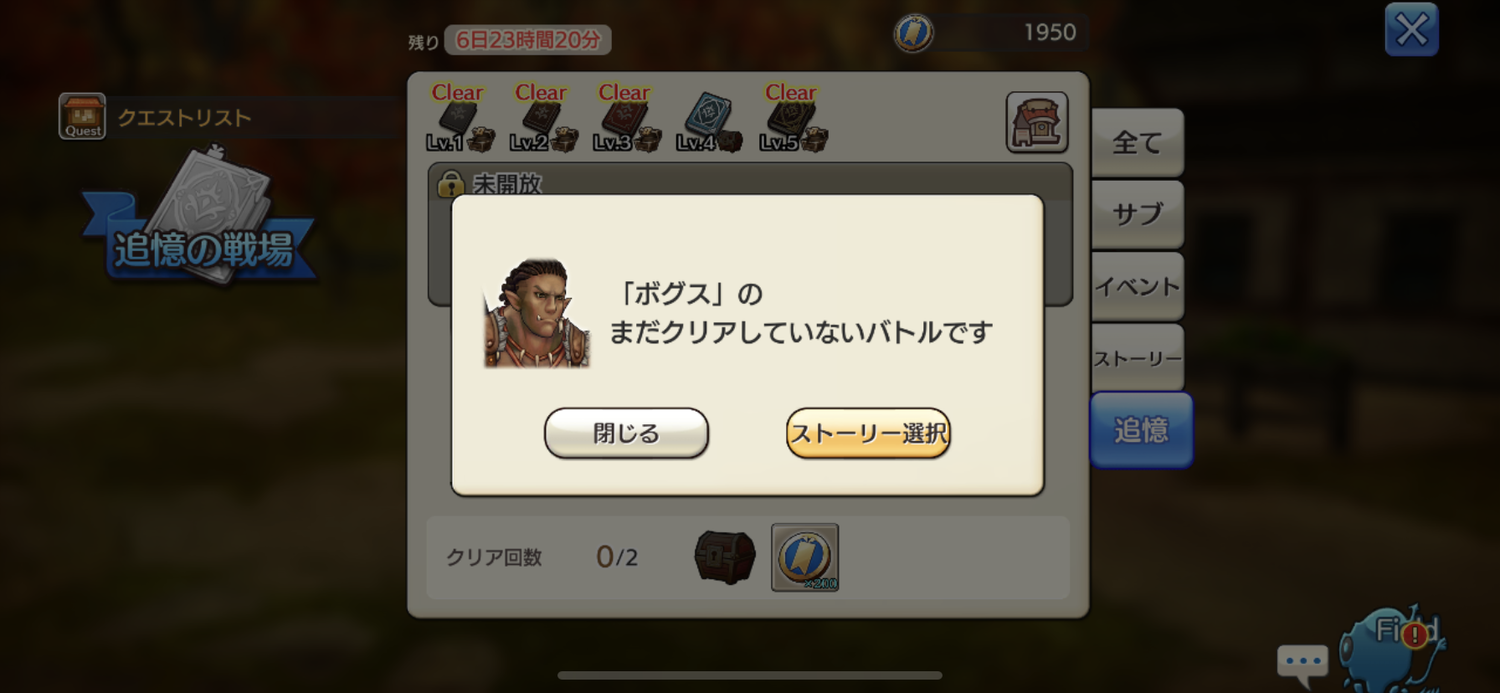This screenshot has width=1500, height=693.
Task: Switch to the 全て tab
Action: click(x=1137, y=143)
